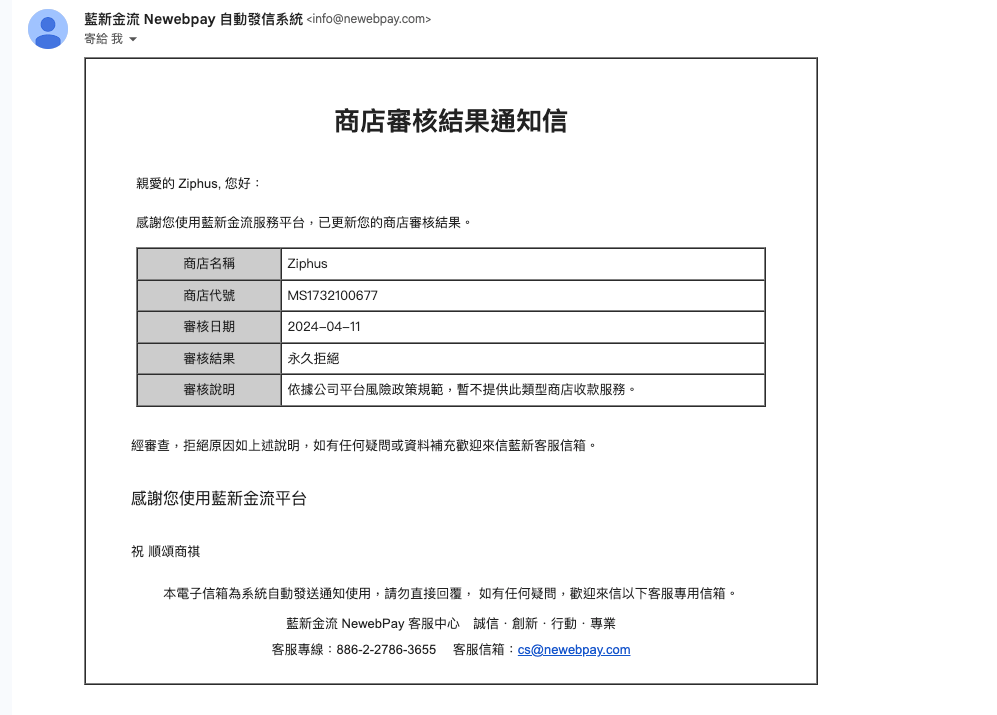Viewport: 997px width, 715px height.
Task: Click the 寄給 我 recipient text
Action: (x=103, y=39)
